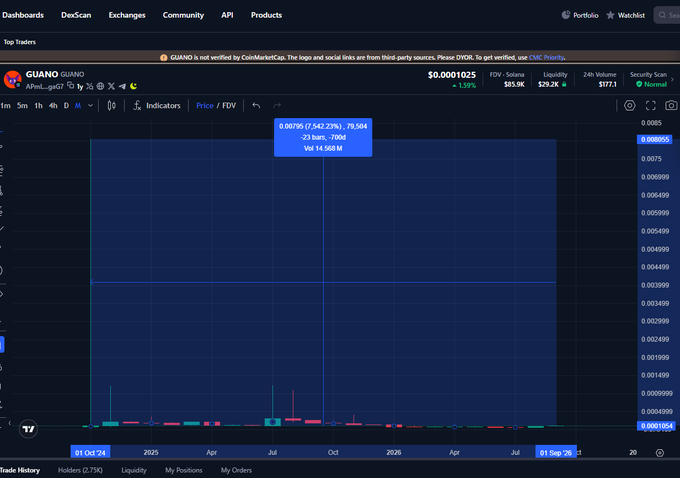Follow the CMC Priority link

click(546, 57)
